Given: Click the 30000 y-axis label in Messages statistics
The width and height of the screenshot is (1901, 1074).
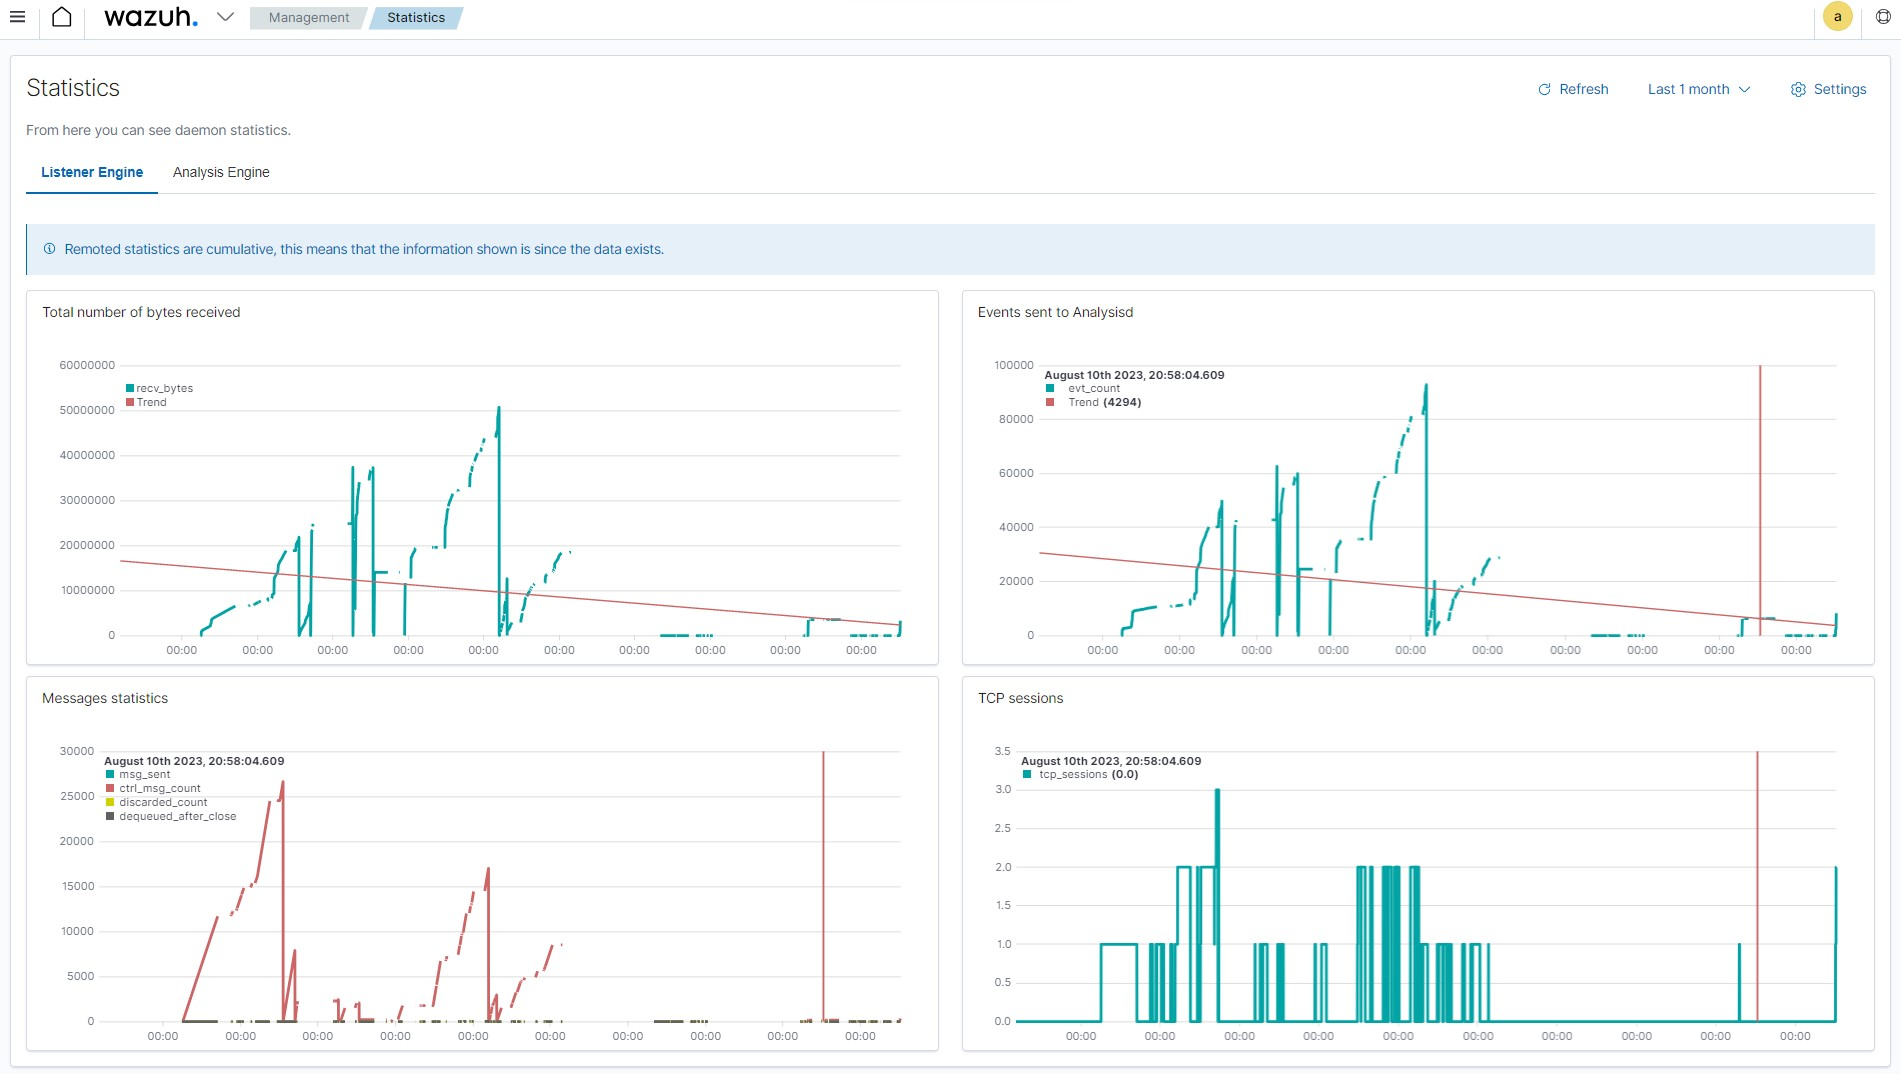Looking at the screenshot, I should click(77, 751).
